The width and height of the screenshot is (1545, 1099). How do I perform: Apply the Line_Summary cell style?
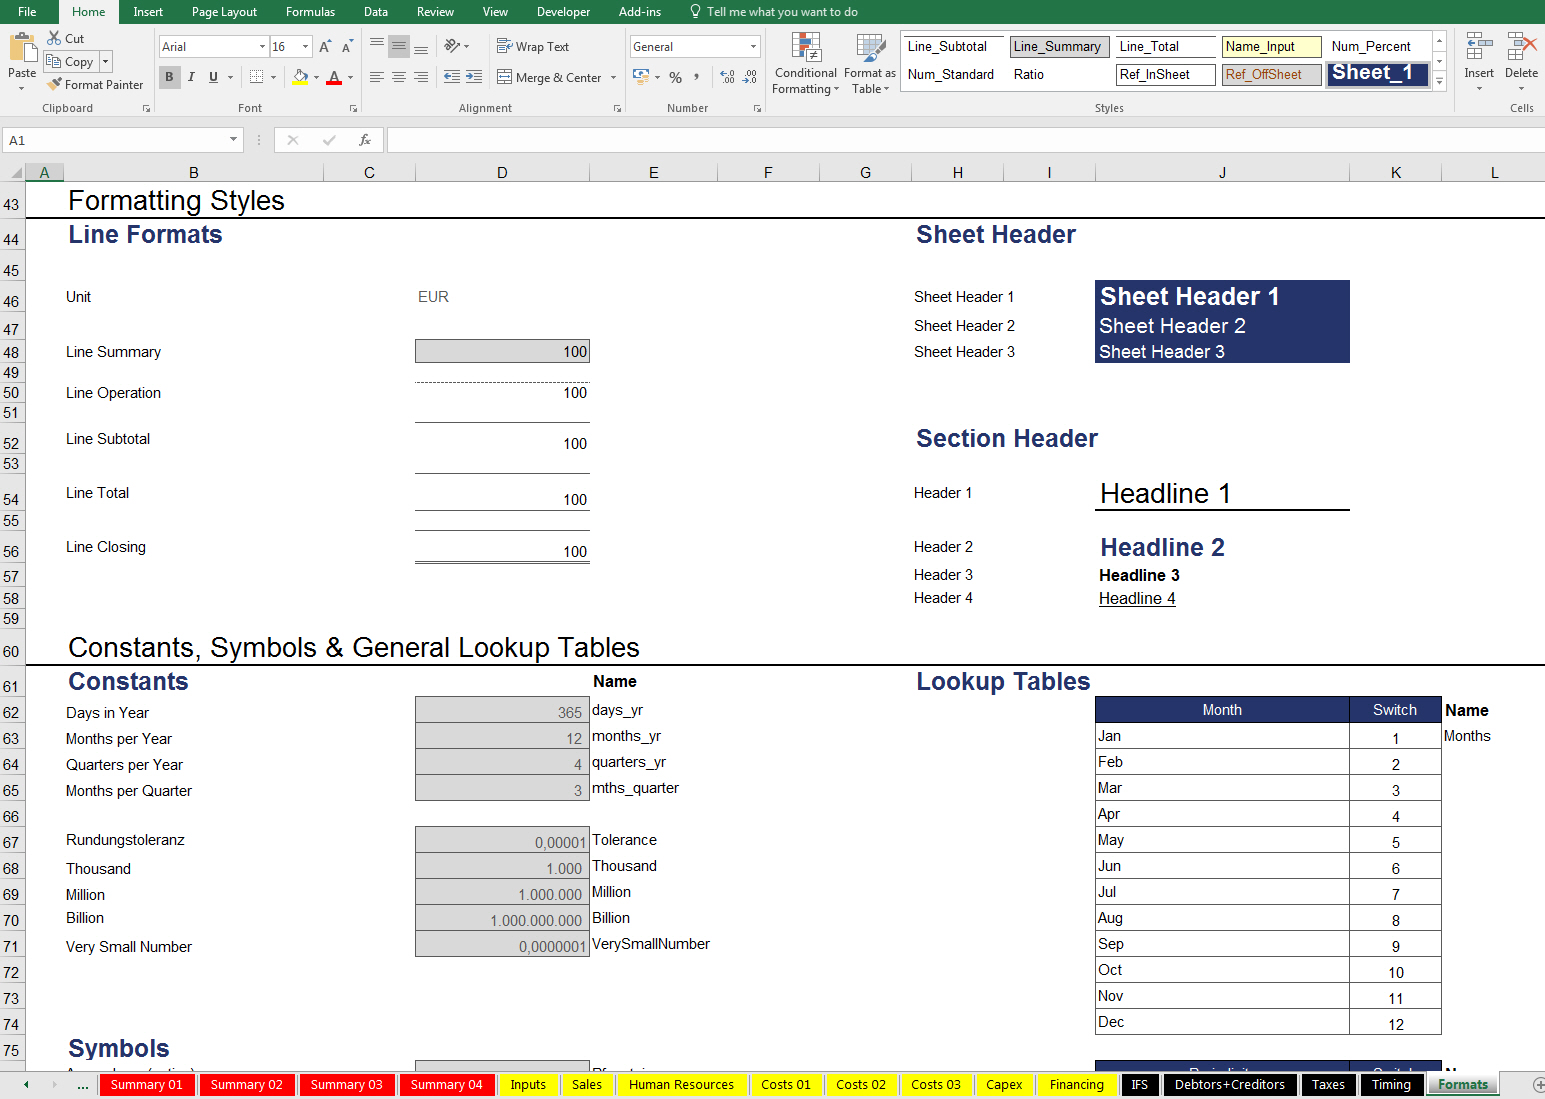[1058, 46]
